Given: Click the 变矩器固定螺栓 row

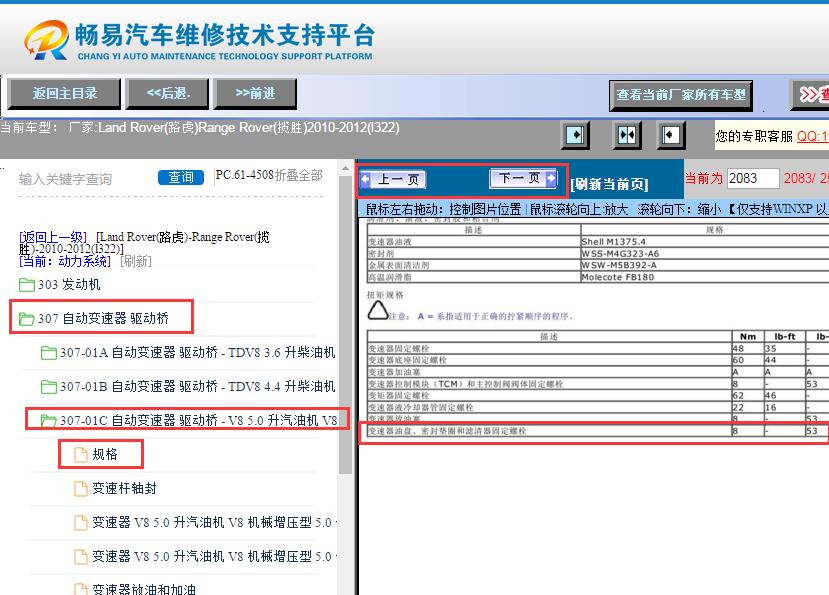Looking at the screenshot, I should click(x=598, y=396).
